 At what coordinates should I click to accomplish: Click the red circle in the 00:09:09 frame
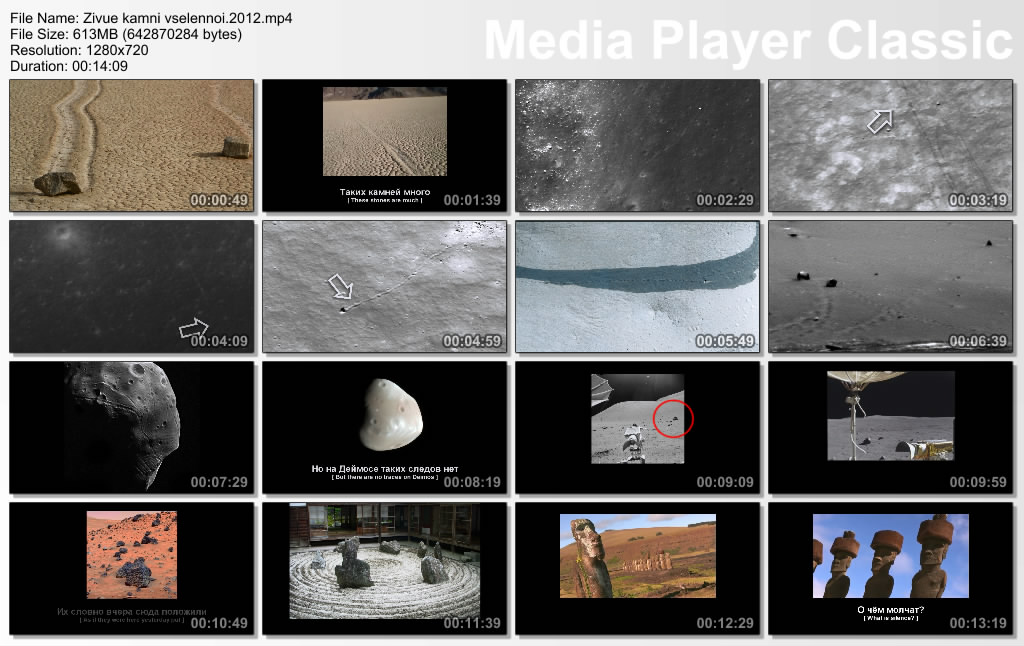coord(672,416)
